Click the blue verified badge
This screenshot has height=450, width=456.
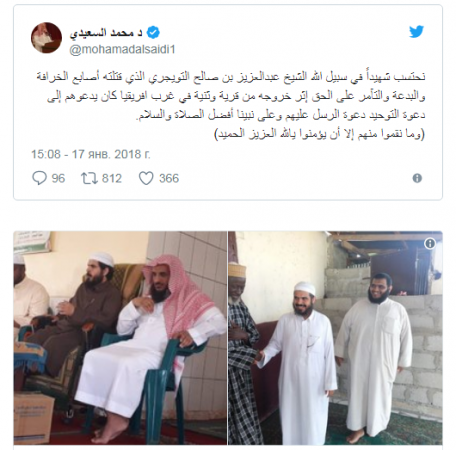point(153,33)
